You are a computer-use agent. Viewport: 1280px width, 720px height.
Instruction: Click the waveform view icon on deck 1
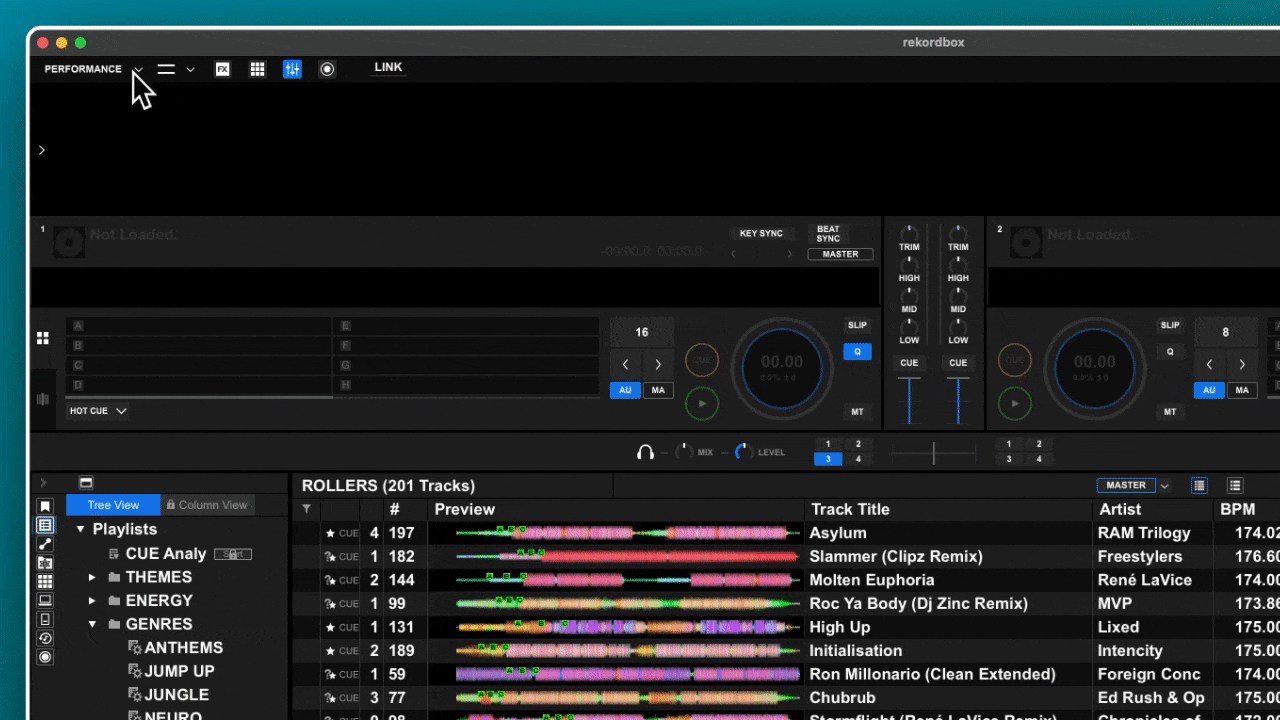click(43, 399)
